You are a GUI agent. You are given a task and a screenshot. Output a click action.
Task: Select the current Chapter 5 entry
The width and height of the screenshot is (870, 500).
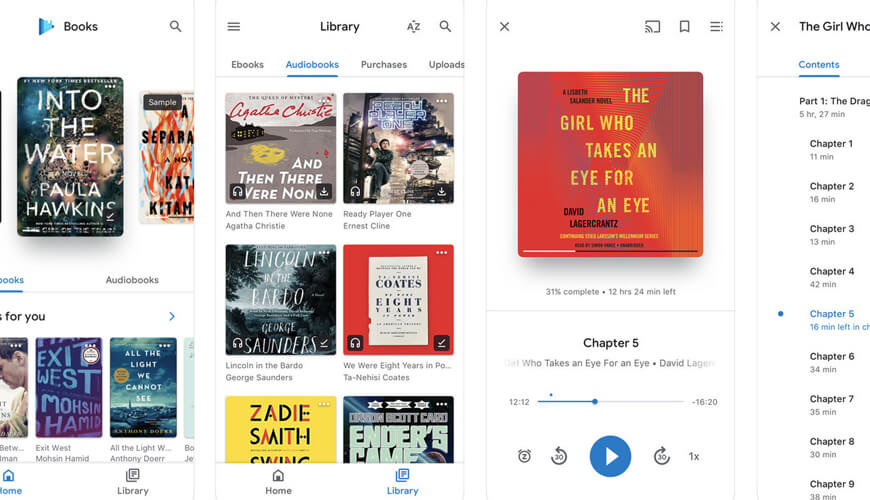tap(839, 320)
